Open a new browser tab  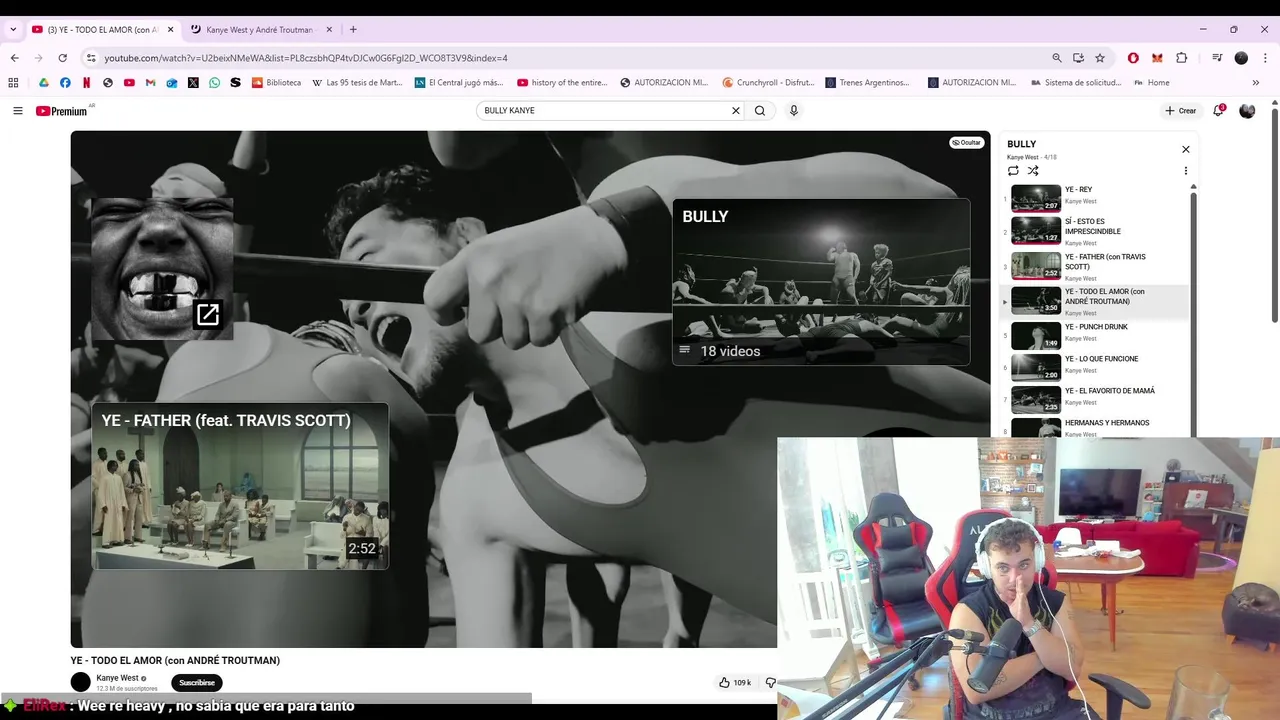click(x=353, y=30)
